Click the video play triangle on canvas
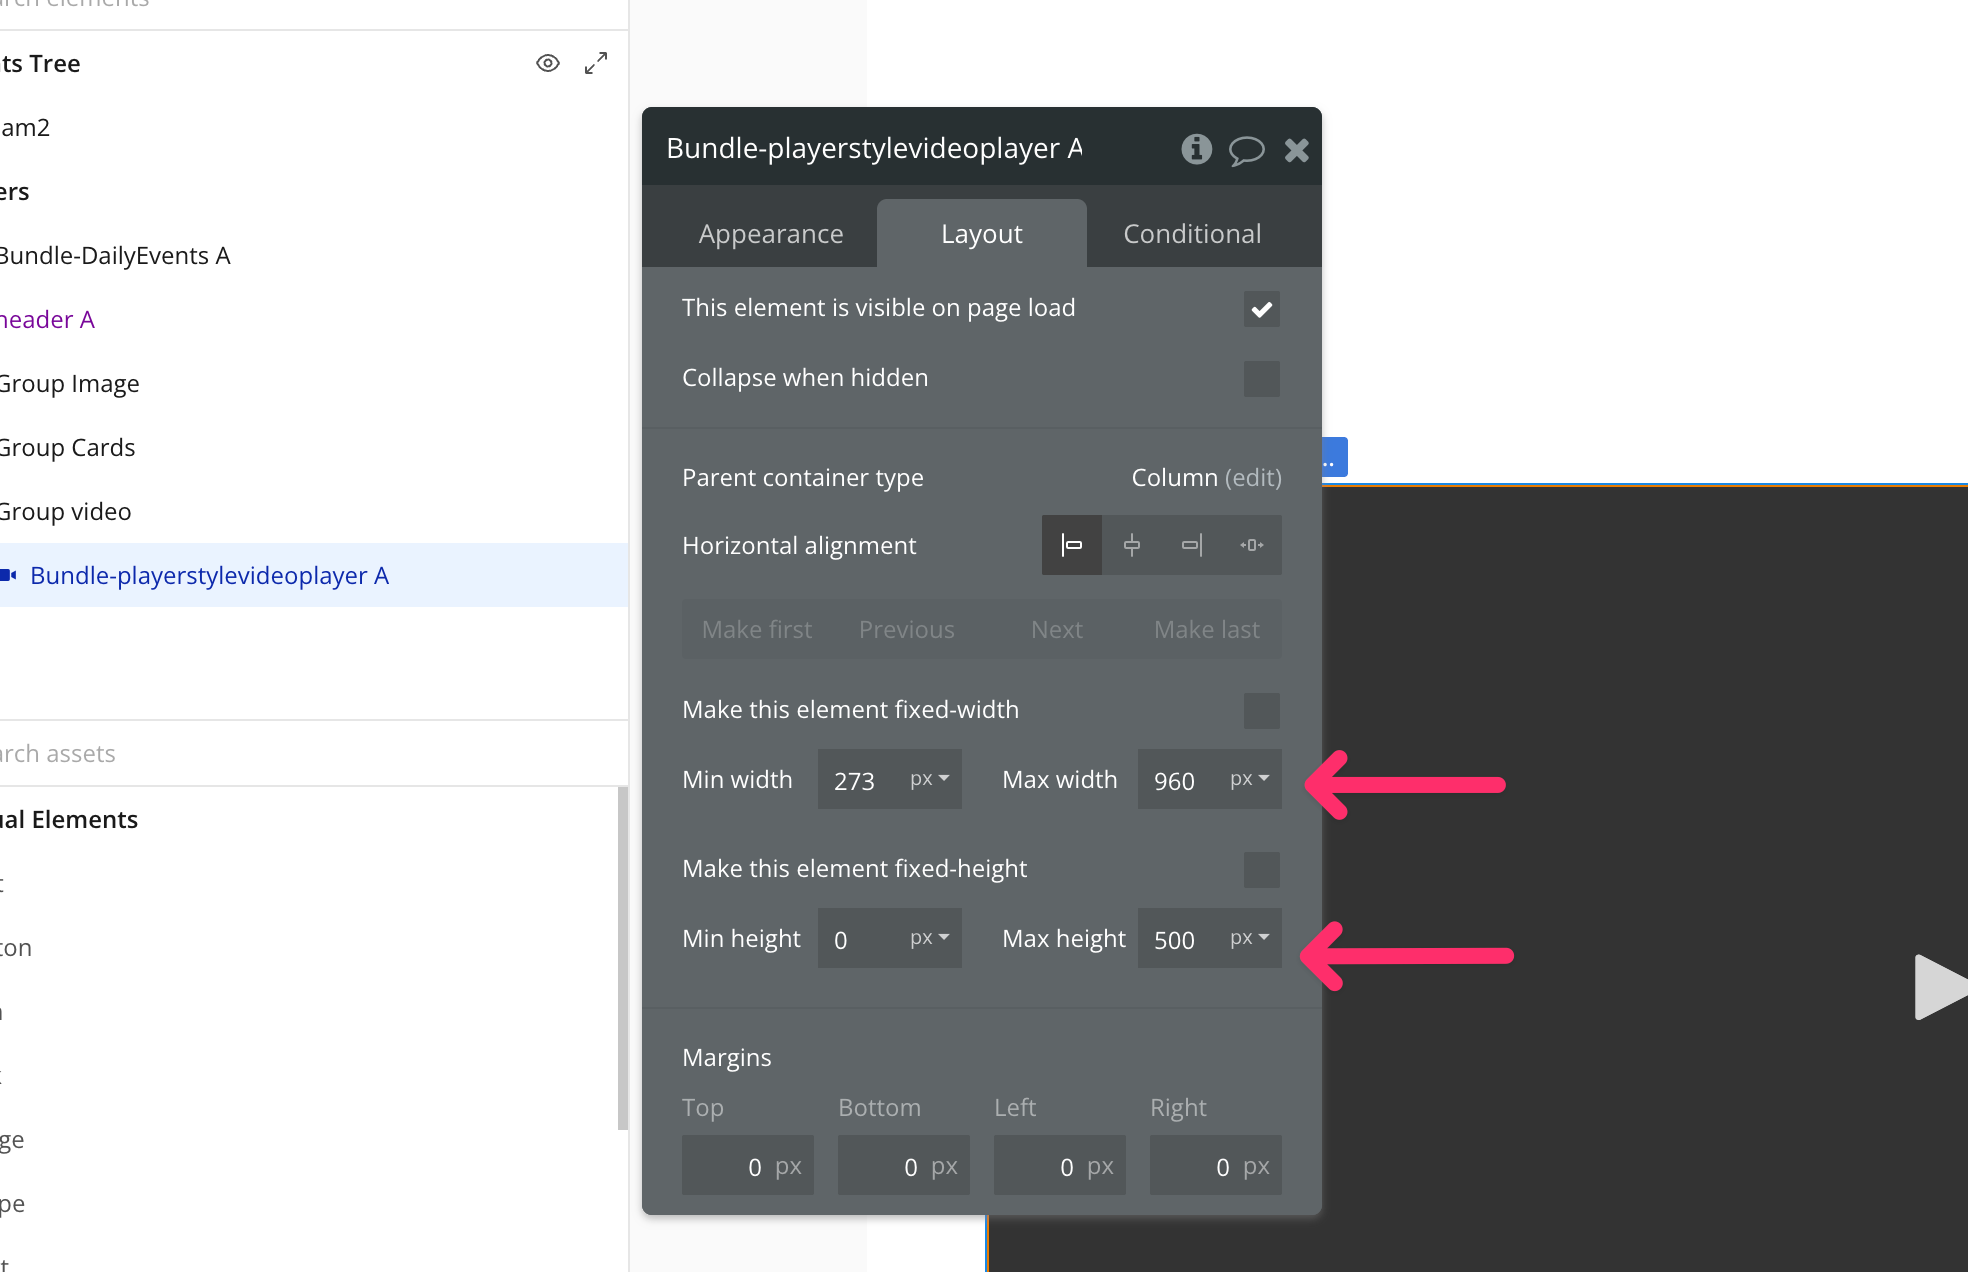Viewport: 1968px width, 1272px height. click(x=1938, y=987)
